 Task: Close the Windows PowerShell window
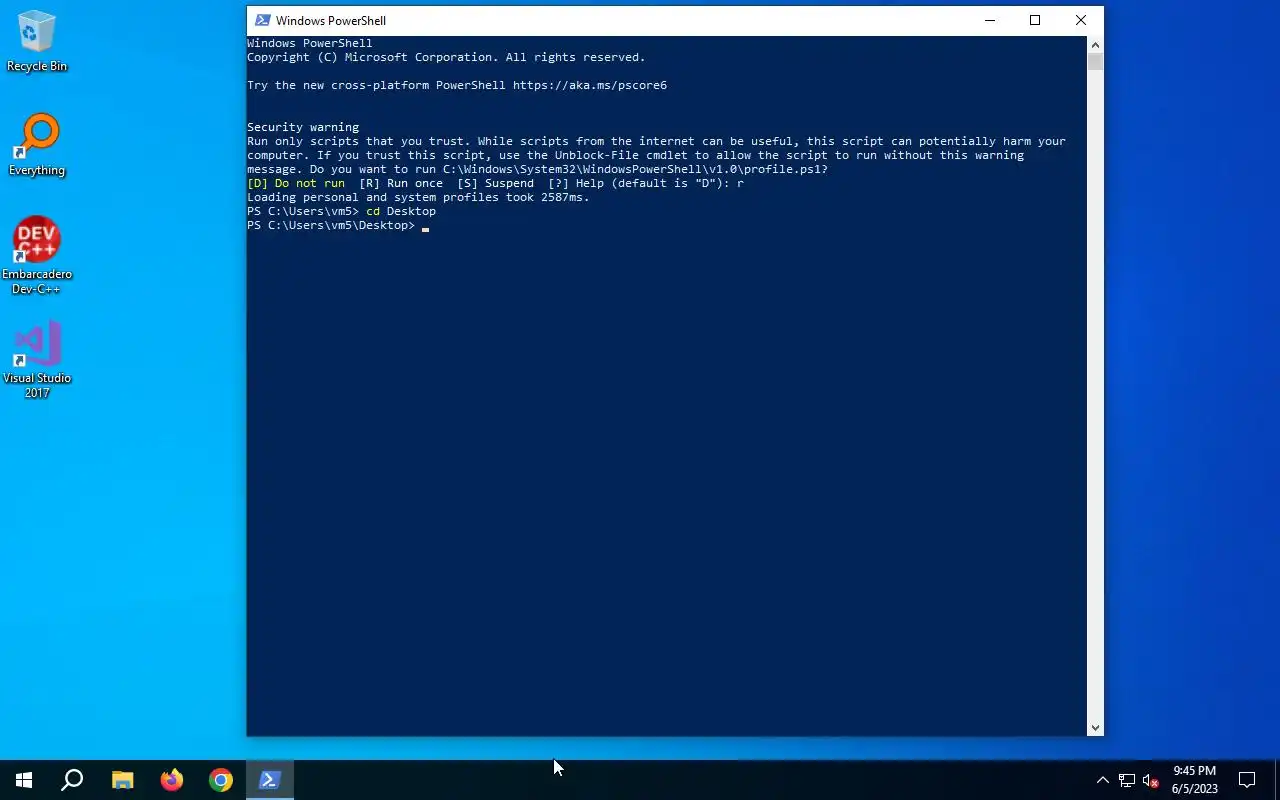pyautogui.click(x=1081, y=20)
